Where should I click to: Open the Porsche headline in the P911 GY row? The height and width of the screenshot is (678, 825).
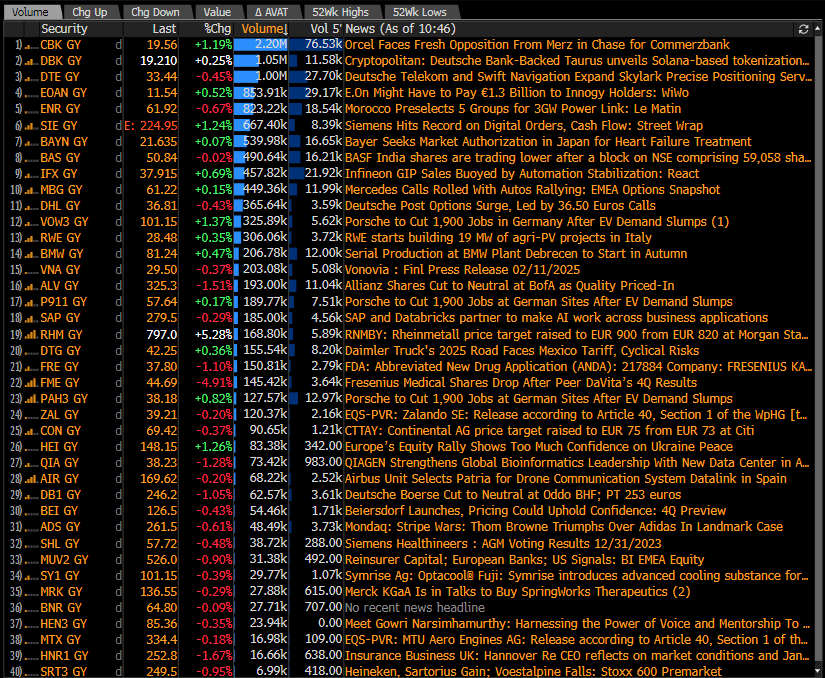click(x=539, y=302)
